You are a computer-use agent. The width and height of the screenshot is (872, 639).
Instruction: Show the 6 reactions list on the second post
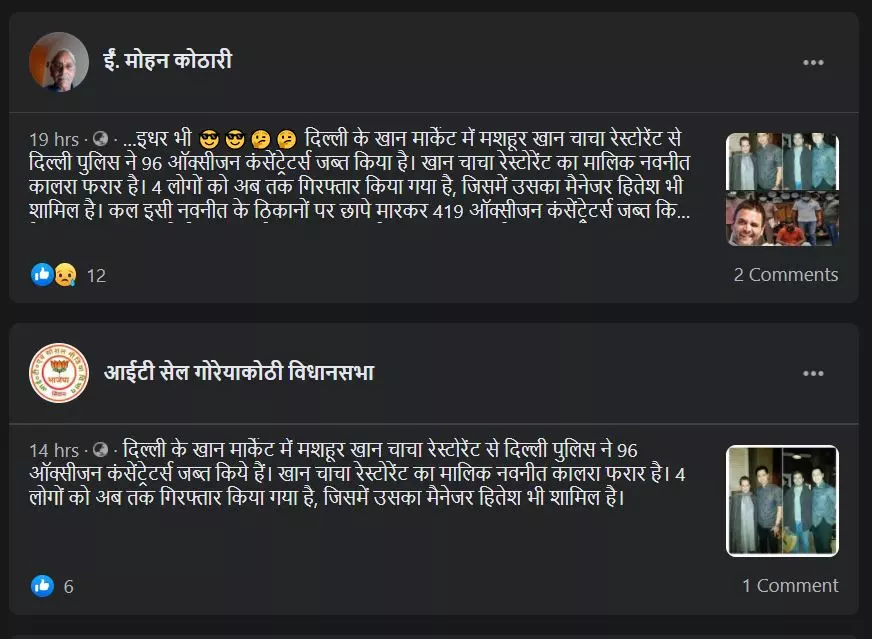click(x=68, y=587)
